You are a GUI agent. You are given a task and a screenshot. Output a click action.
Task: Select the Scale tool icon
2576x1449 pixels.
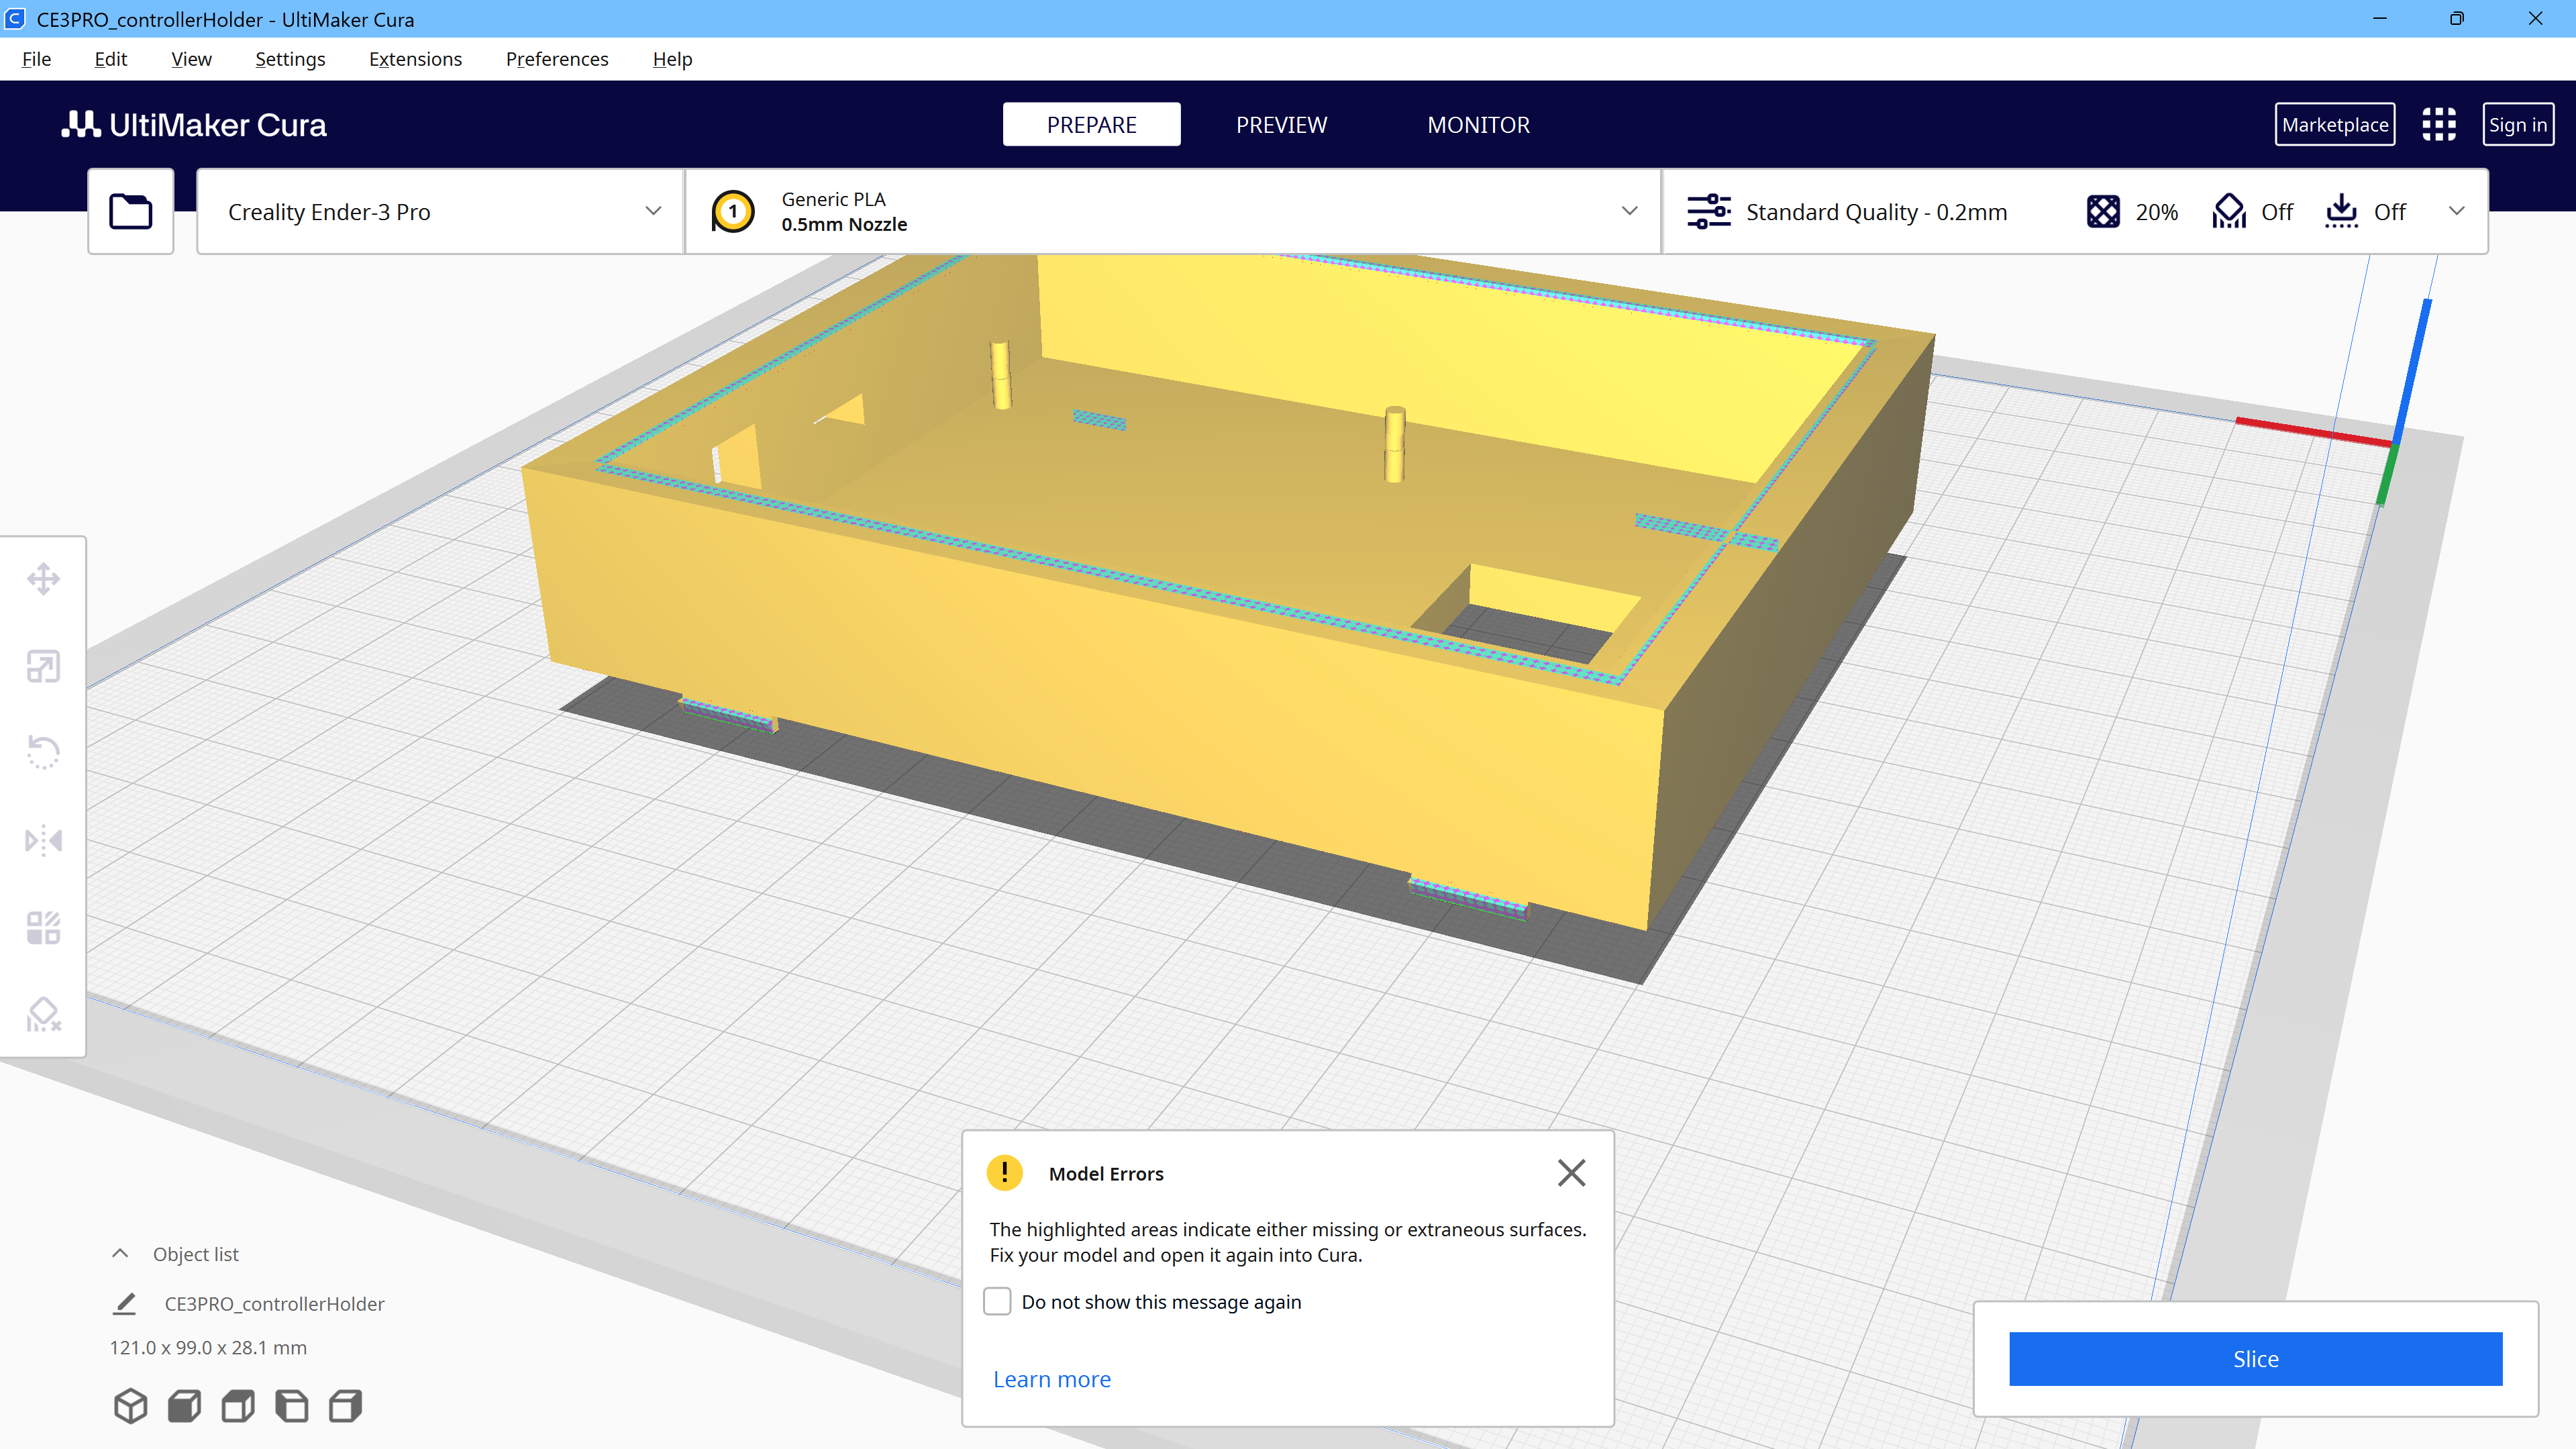(x=43, y=666)
